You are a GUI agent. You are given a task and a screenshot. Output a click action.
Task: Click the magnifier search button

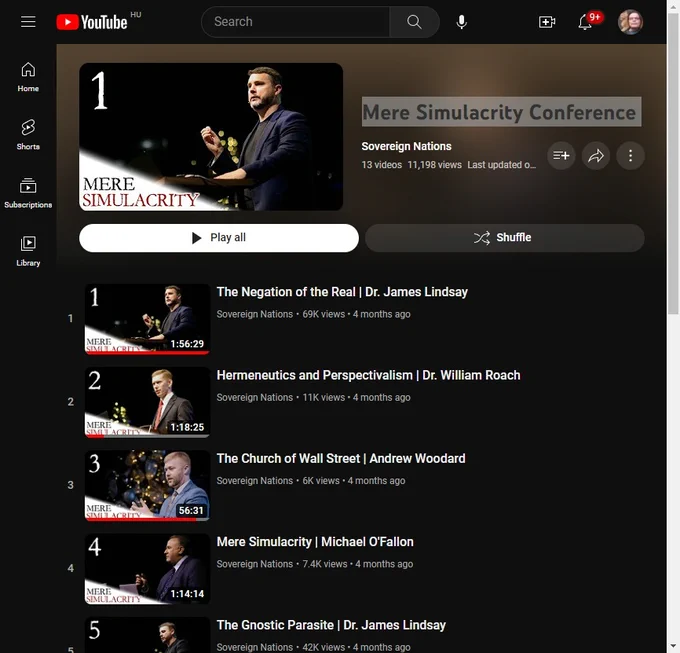[x=414, y=22]
